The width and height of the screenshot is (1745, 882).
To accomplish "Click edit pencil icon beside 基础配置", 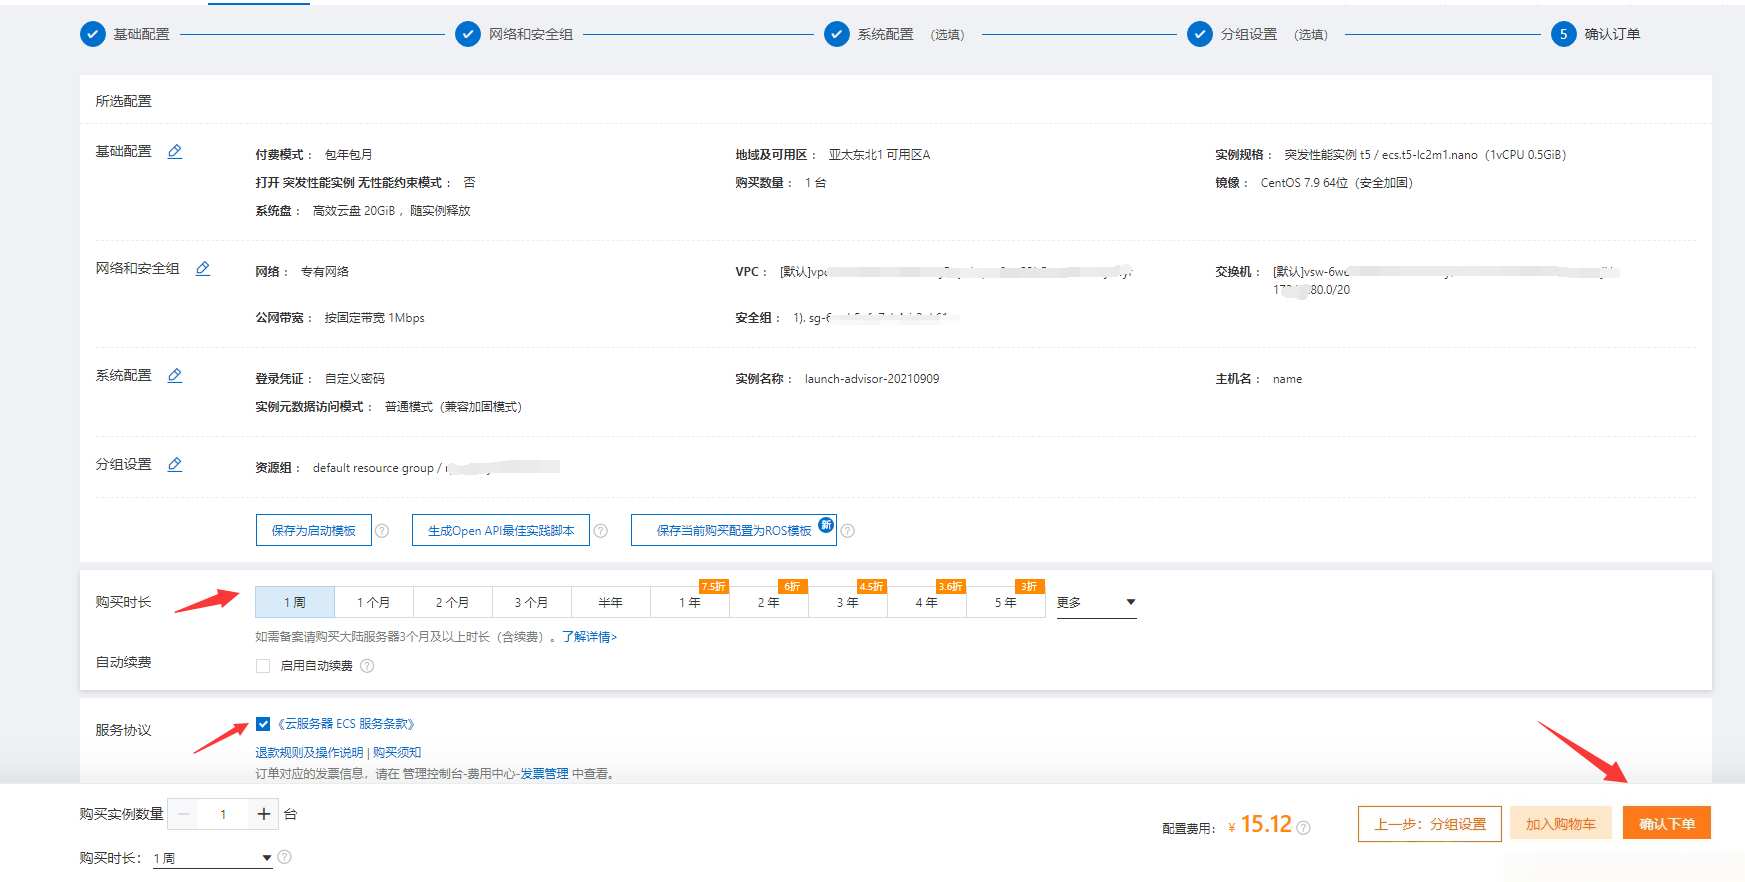I will click(x=175, y=152).
